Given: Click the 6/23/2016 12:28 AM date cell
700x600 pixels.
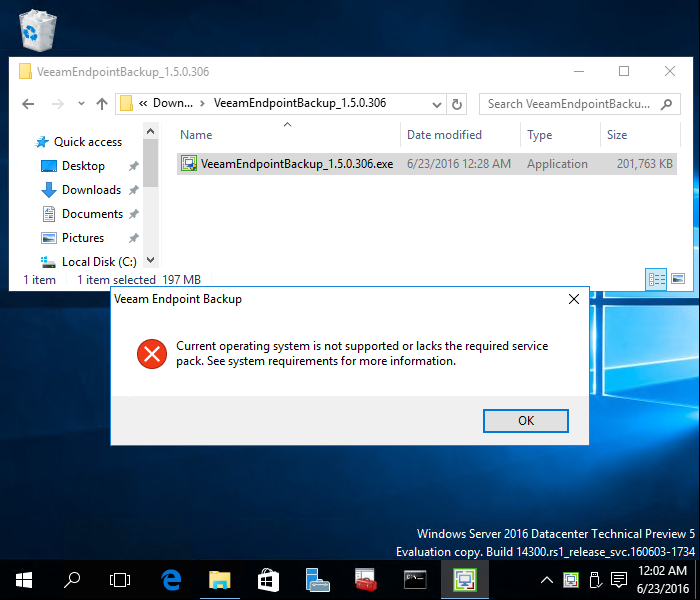Looking at the screenshot, I should [x=459, y=164].
